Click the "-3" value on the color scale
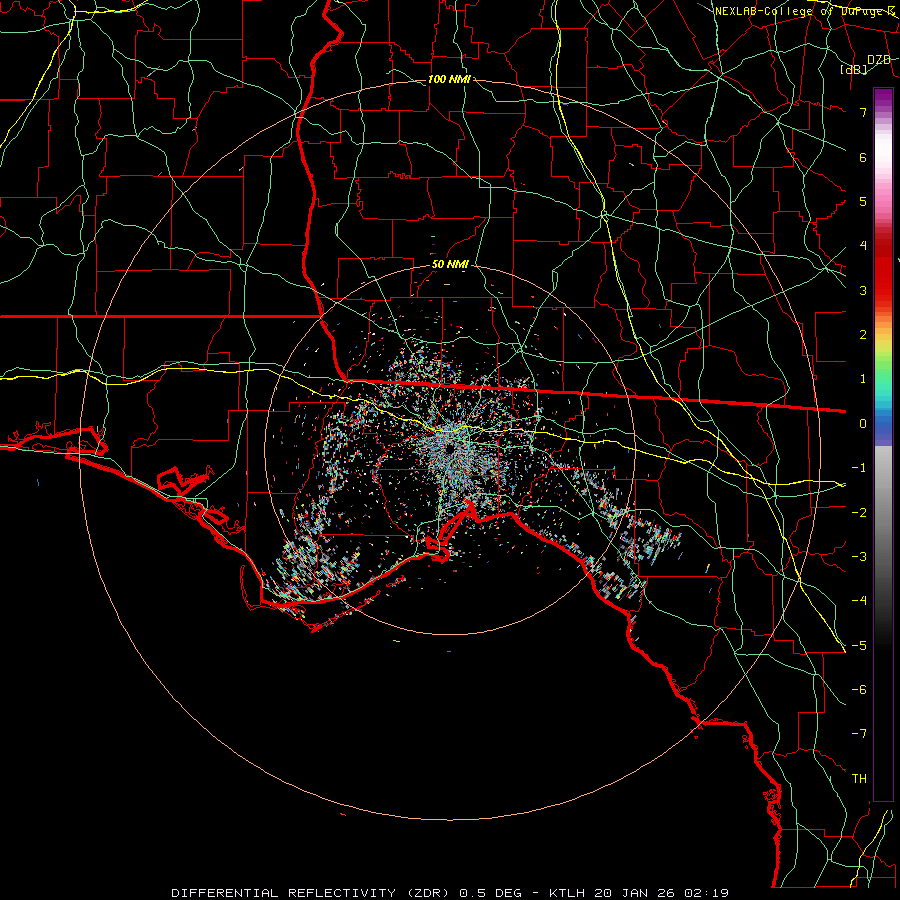 (x=859, y=557)
